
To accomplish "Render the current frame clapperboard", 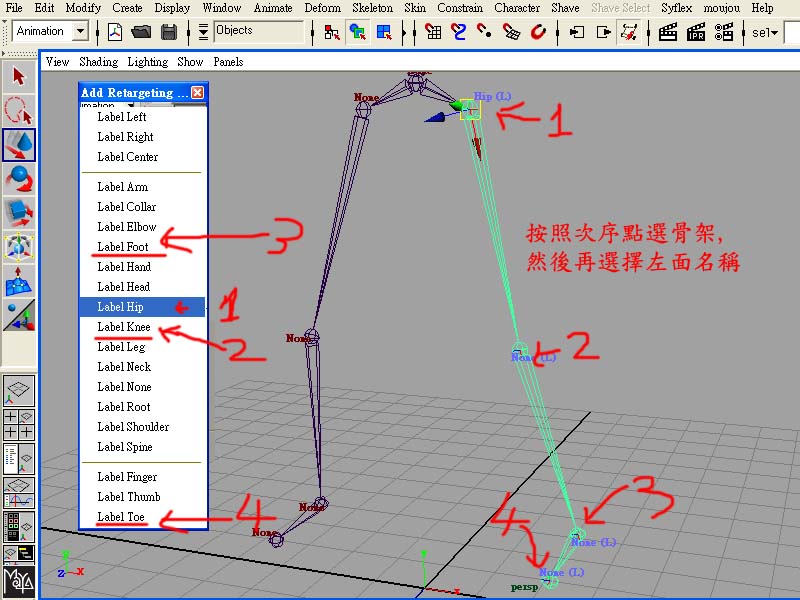I will point(668,32).
